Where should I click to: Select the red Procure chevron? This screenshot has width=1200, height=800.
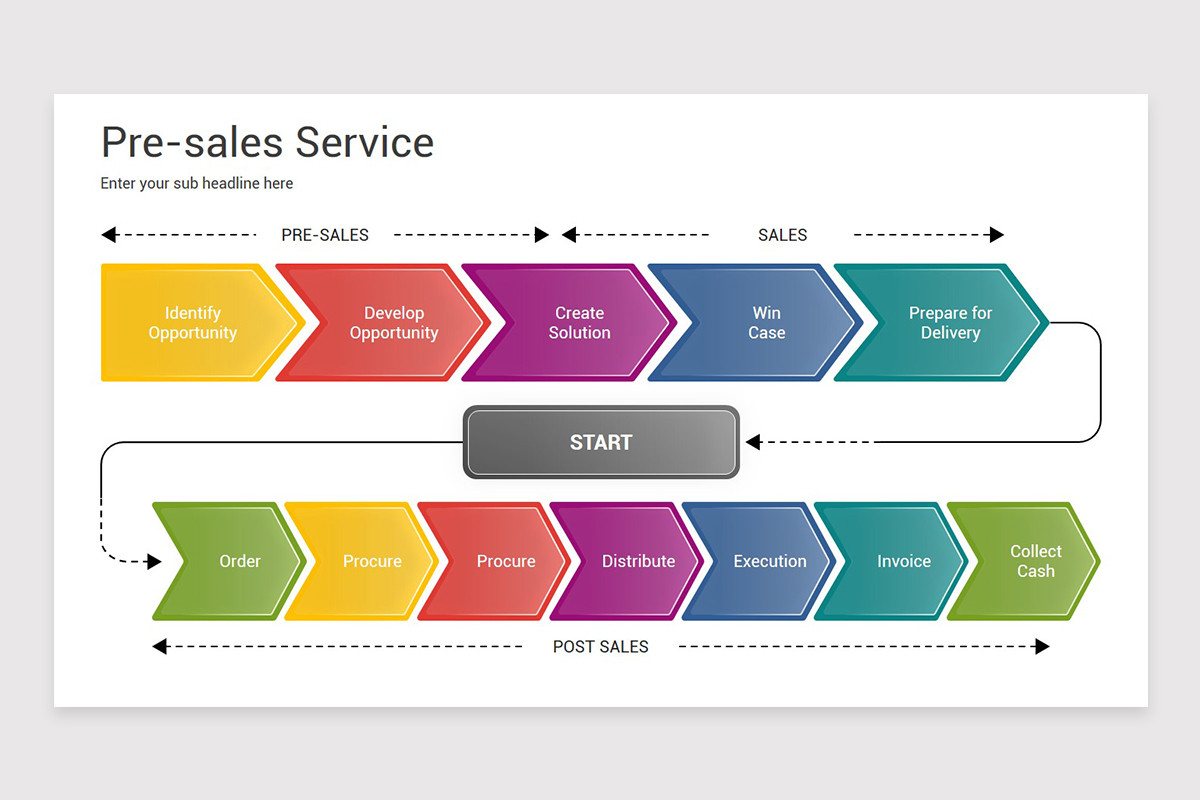pos(496,561)
